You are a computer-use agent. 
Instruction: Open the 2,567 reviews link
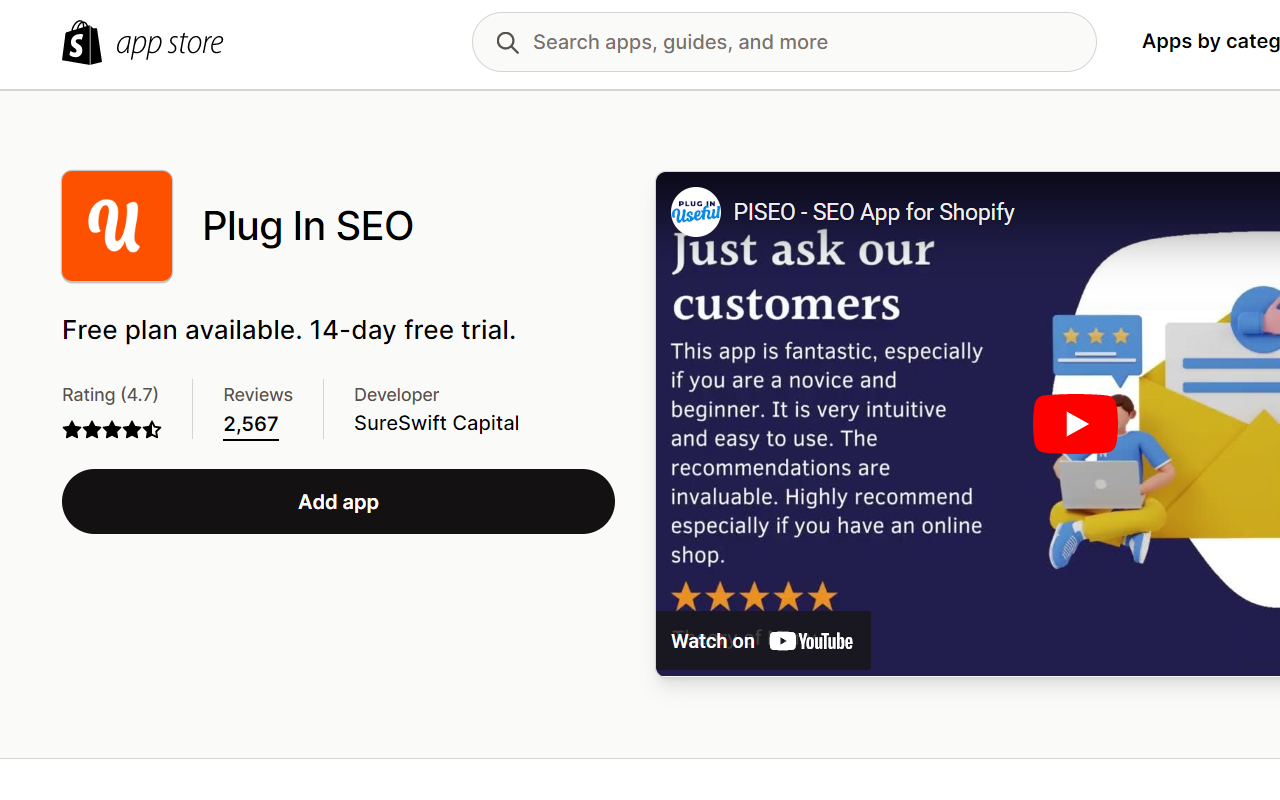click(250, 424)
